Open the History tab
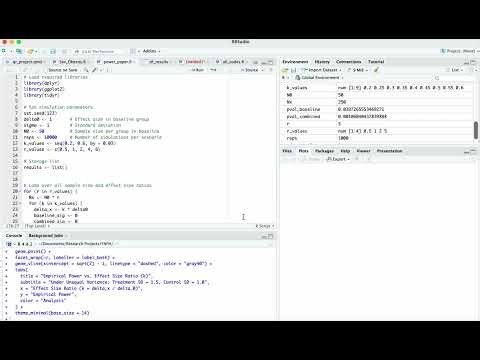Viewport: 480px width, 360px height. tap(322, 62)
